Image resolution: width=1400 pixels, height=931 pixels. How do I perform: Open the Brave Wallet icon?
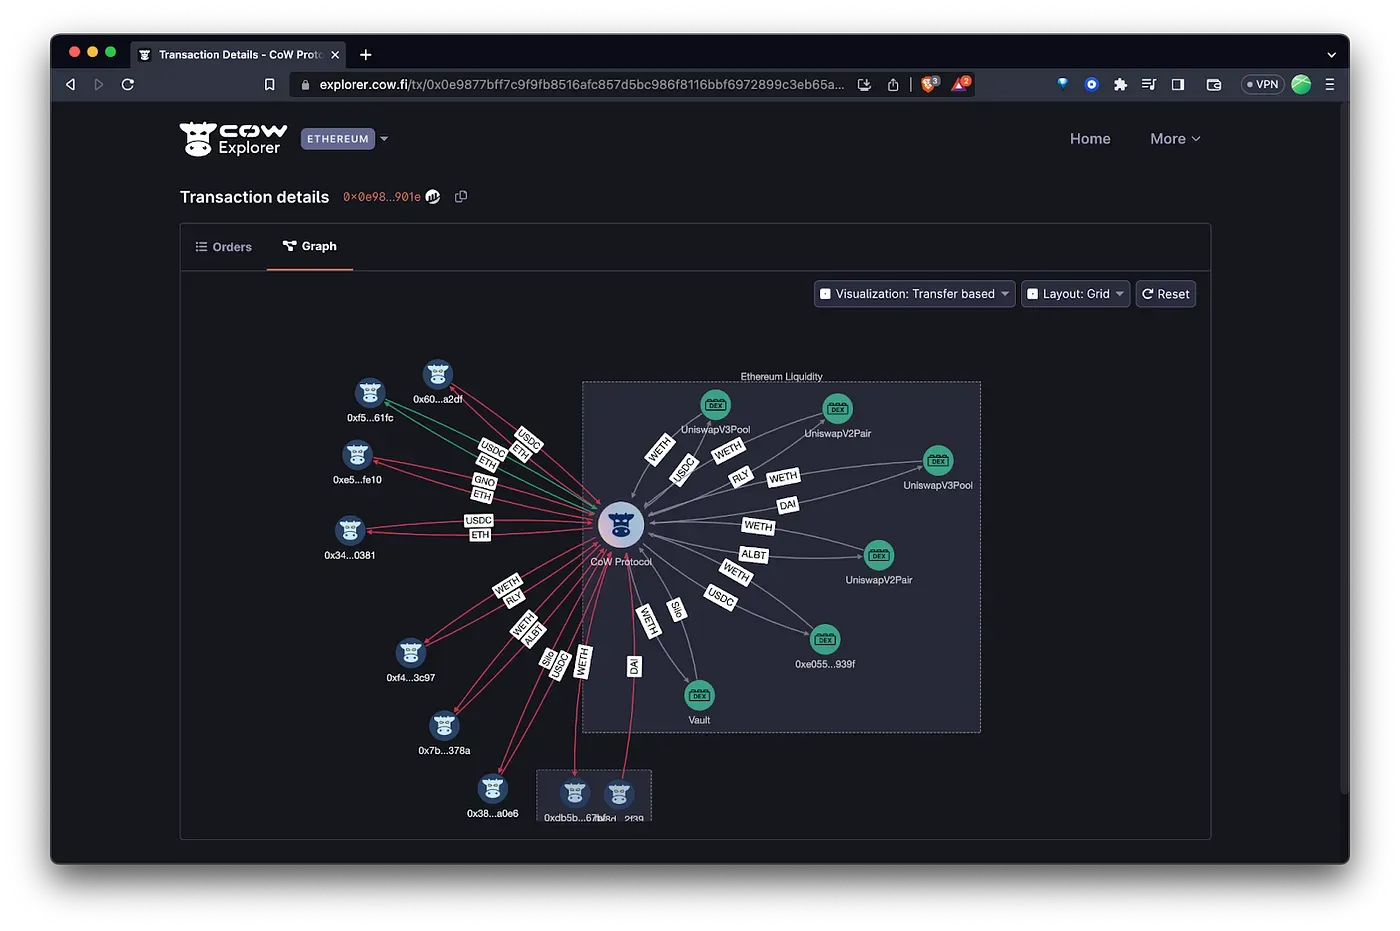(1214, 85)
